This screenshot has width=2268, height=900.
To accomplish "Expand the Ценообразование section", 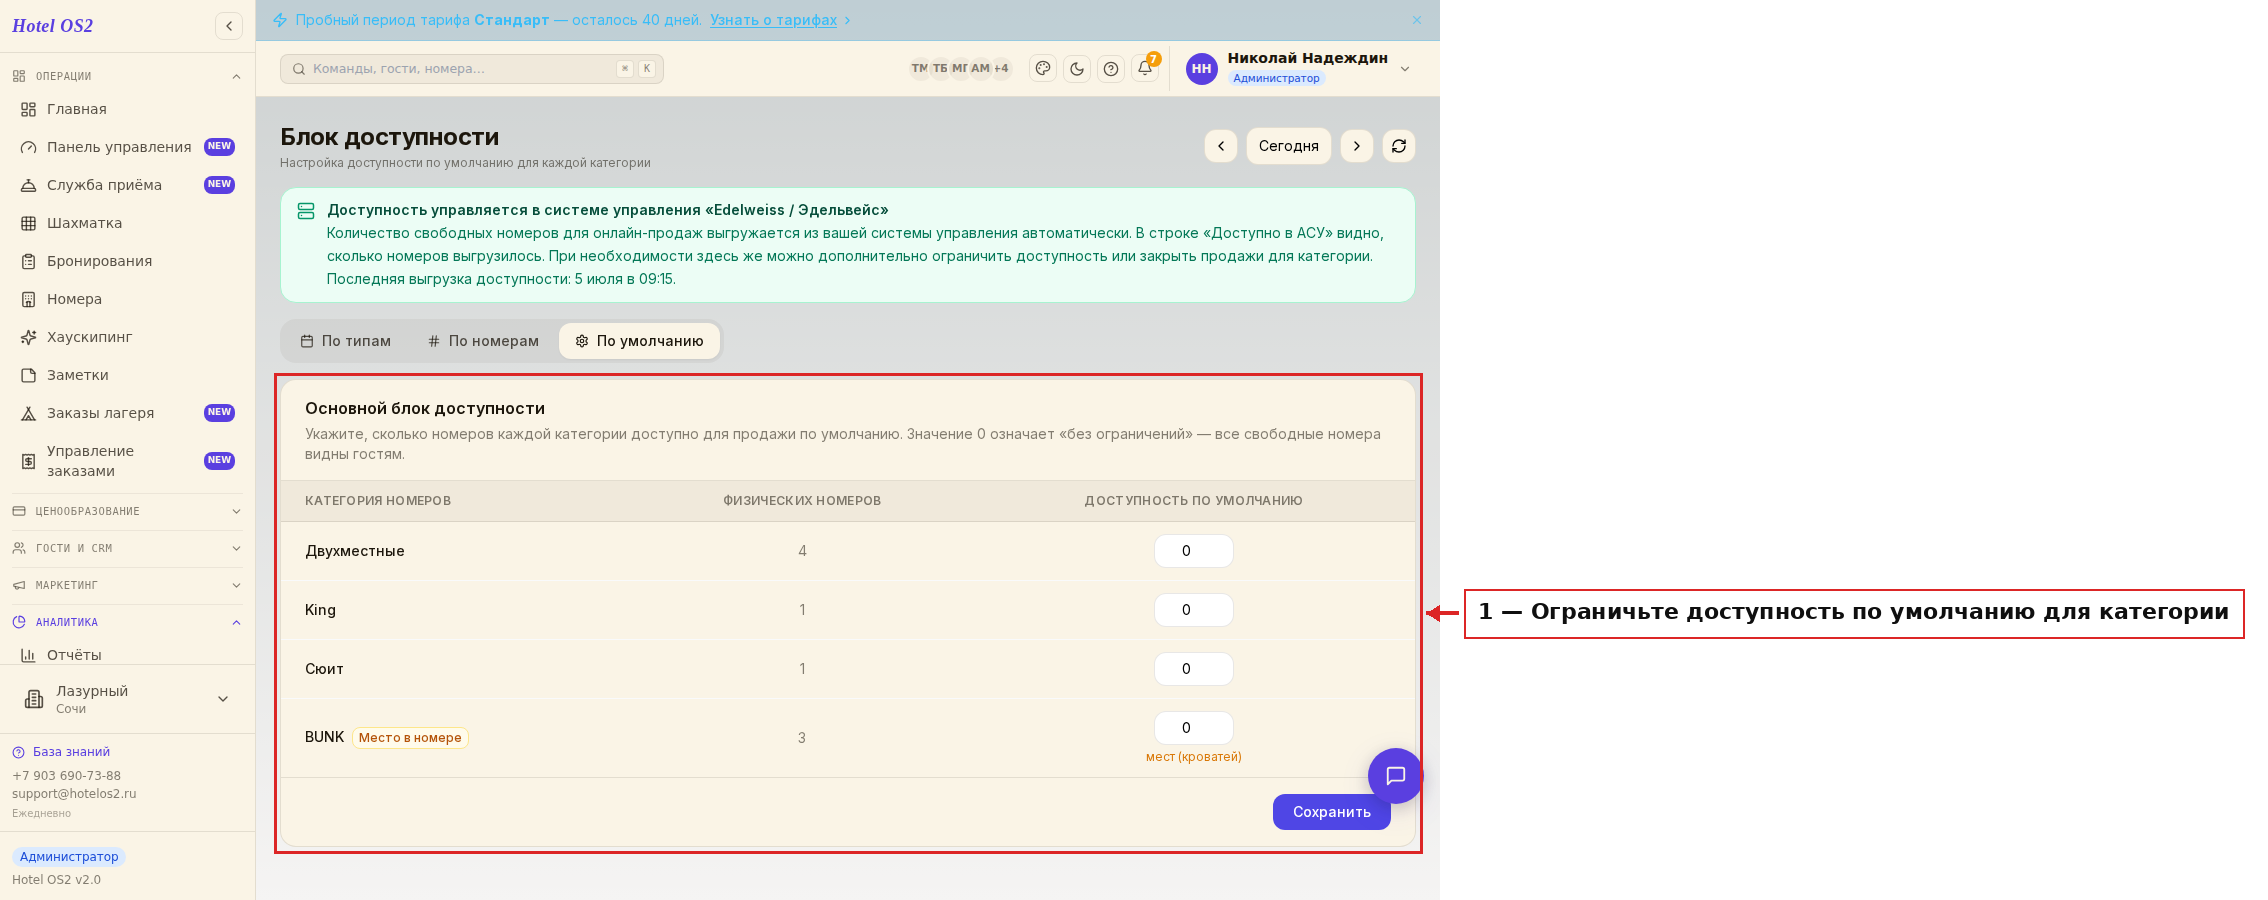I will 127,511.
